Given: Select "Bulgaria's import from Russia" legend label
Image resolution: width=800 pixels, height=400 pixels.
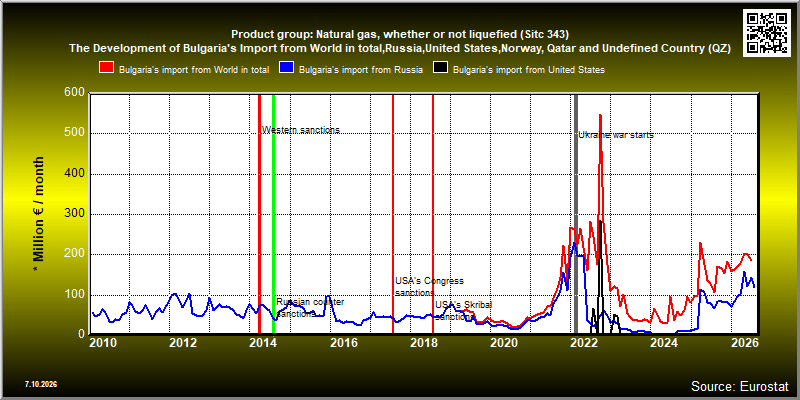Looking at the screenshot, I should tap(361, 70).
